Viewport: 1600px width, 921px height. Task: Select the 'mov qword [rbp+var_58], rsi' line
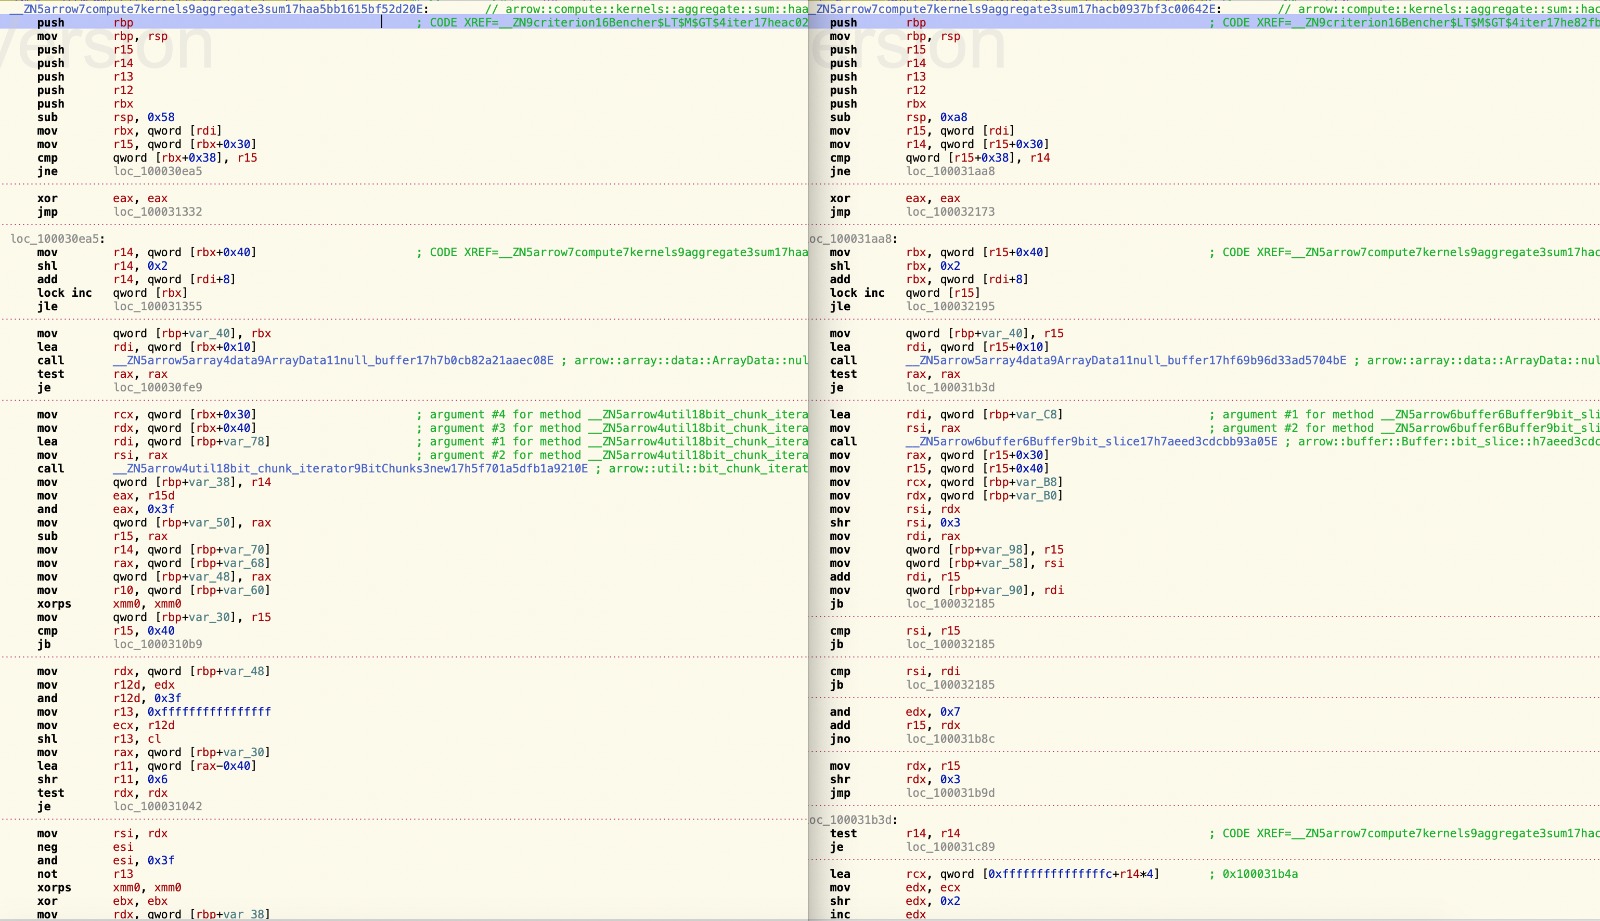pos(947,563)
